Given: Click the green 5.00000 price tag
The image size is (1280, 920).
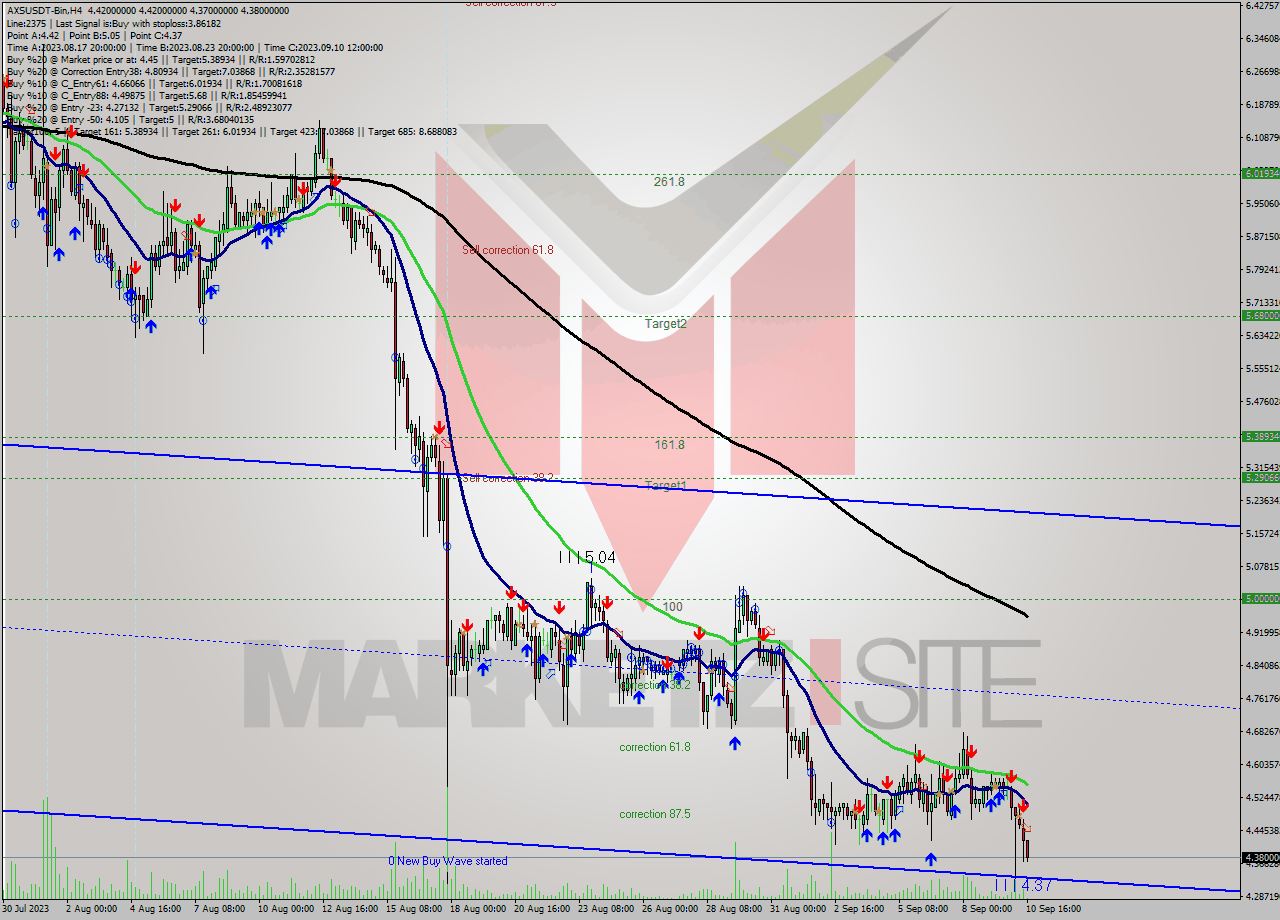Looking at the screenshot, I should tap(1261, 598).
